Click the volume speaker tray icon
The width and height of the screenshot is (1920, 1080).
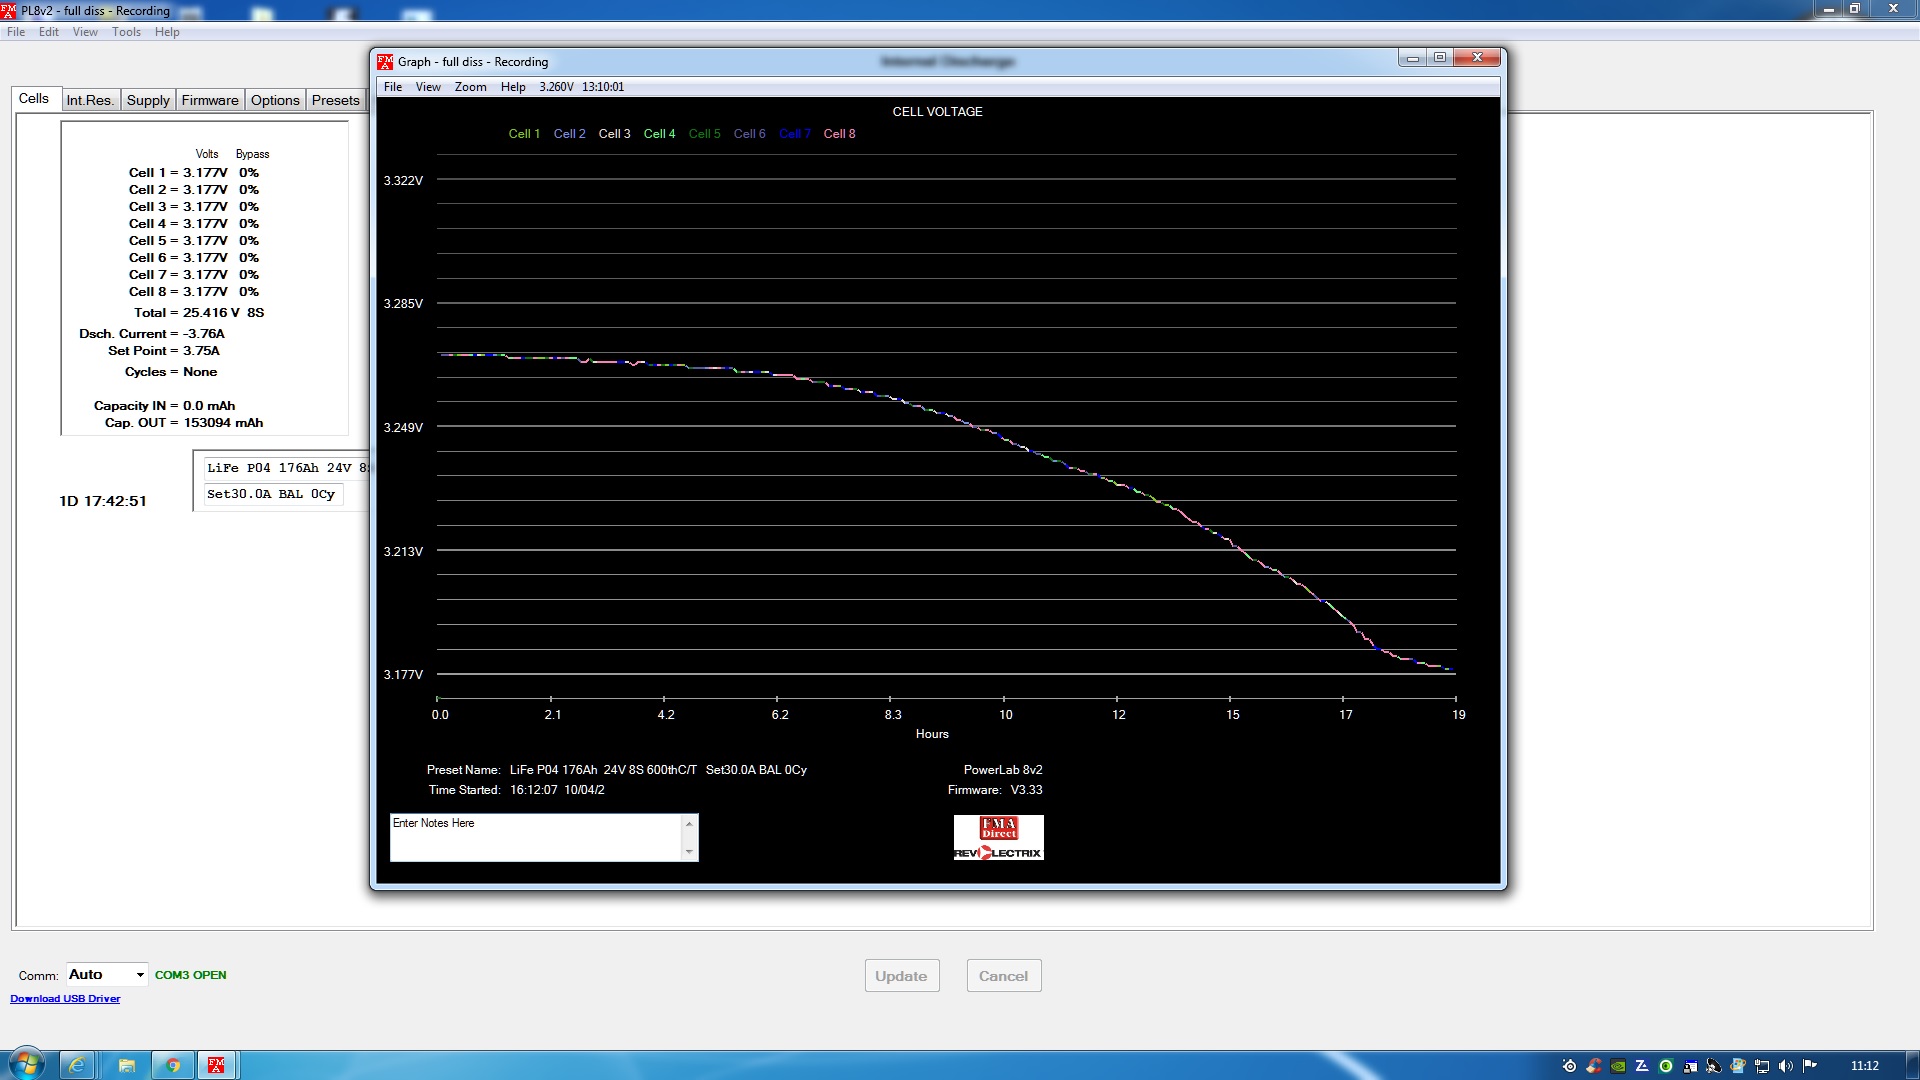pos(1785,1066)
